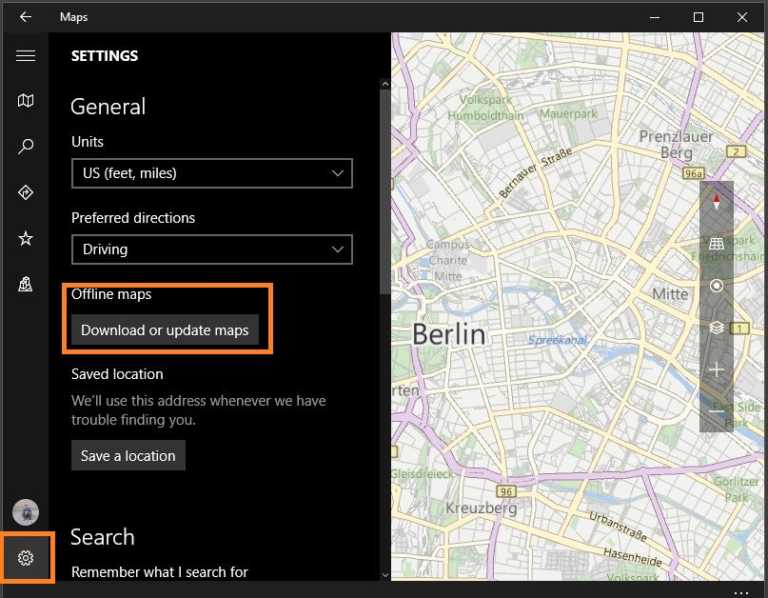Click the Prenzlauer Berg map label
Viewport: 768px width, 598px height.
point(676,144)
